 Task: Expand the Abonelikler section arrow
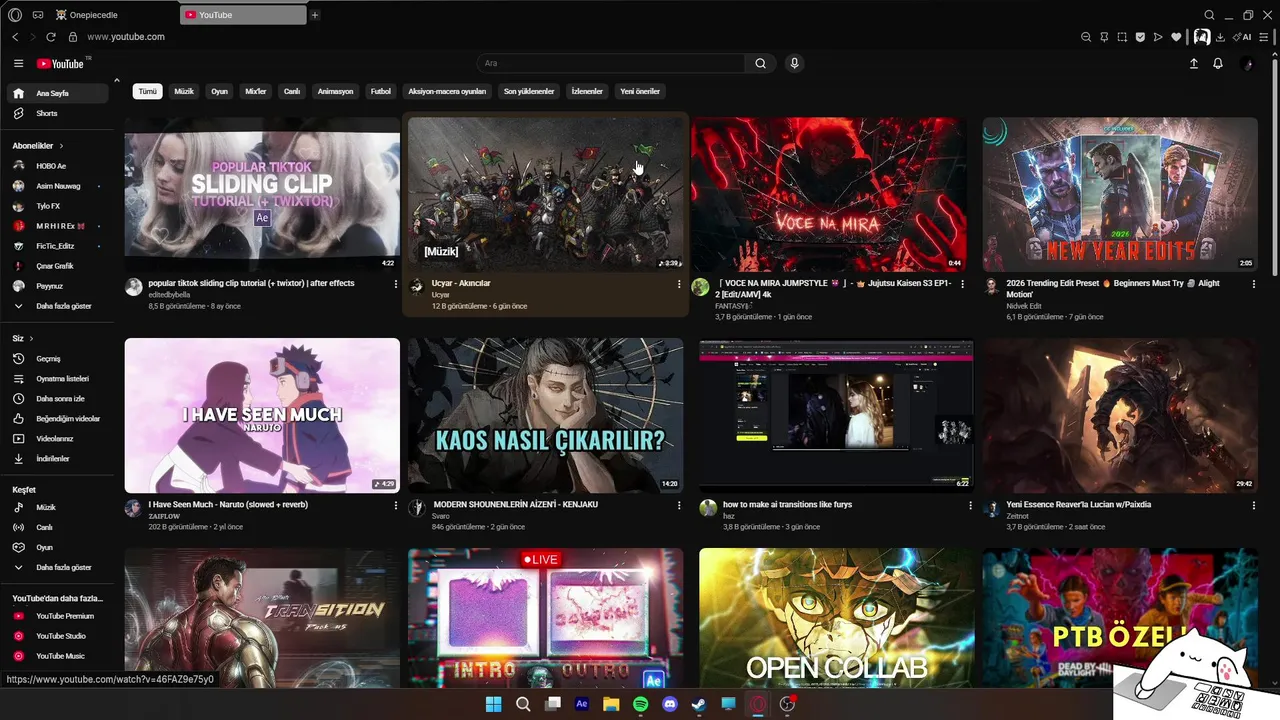click(61, 146)
